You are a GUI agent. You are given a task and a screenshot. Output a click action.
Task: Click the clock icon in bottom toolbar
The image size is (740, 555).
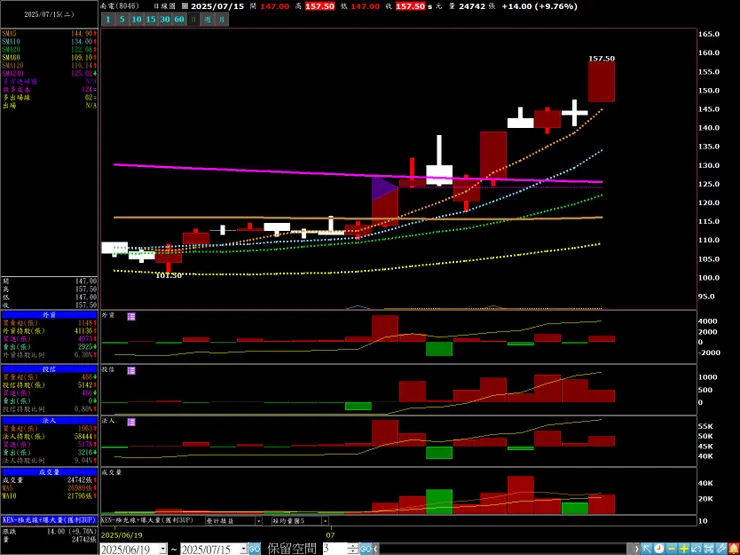659,549
